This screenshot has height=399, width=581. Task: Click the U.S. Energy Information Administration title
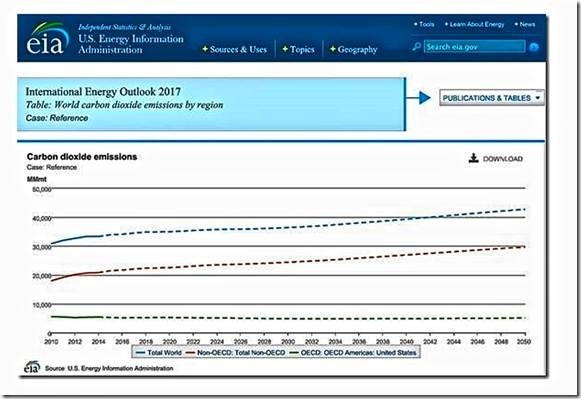pyautogui.click(x=130, y=44)
